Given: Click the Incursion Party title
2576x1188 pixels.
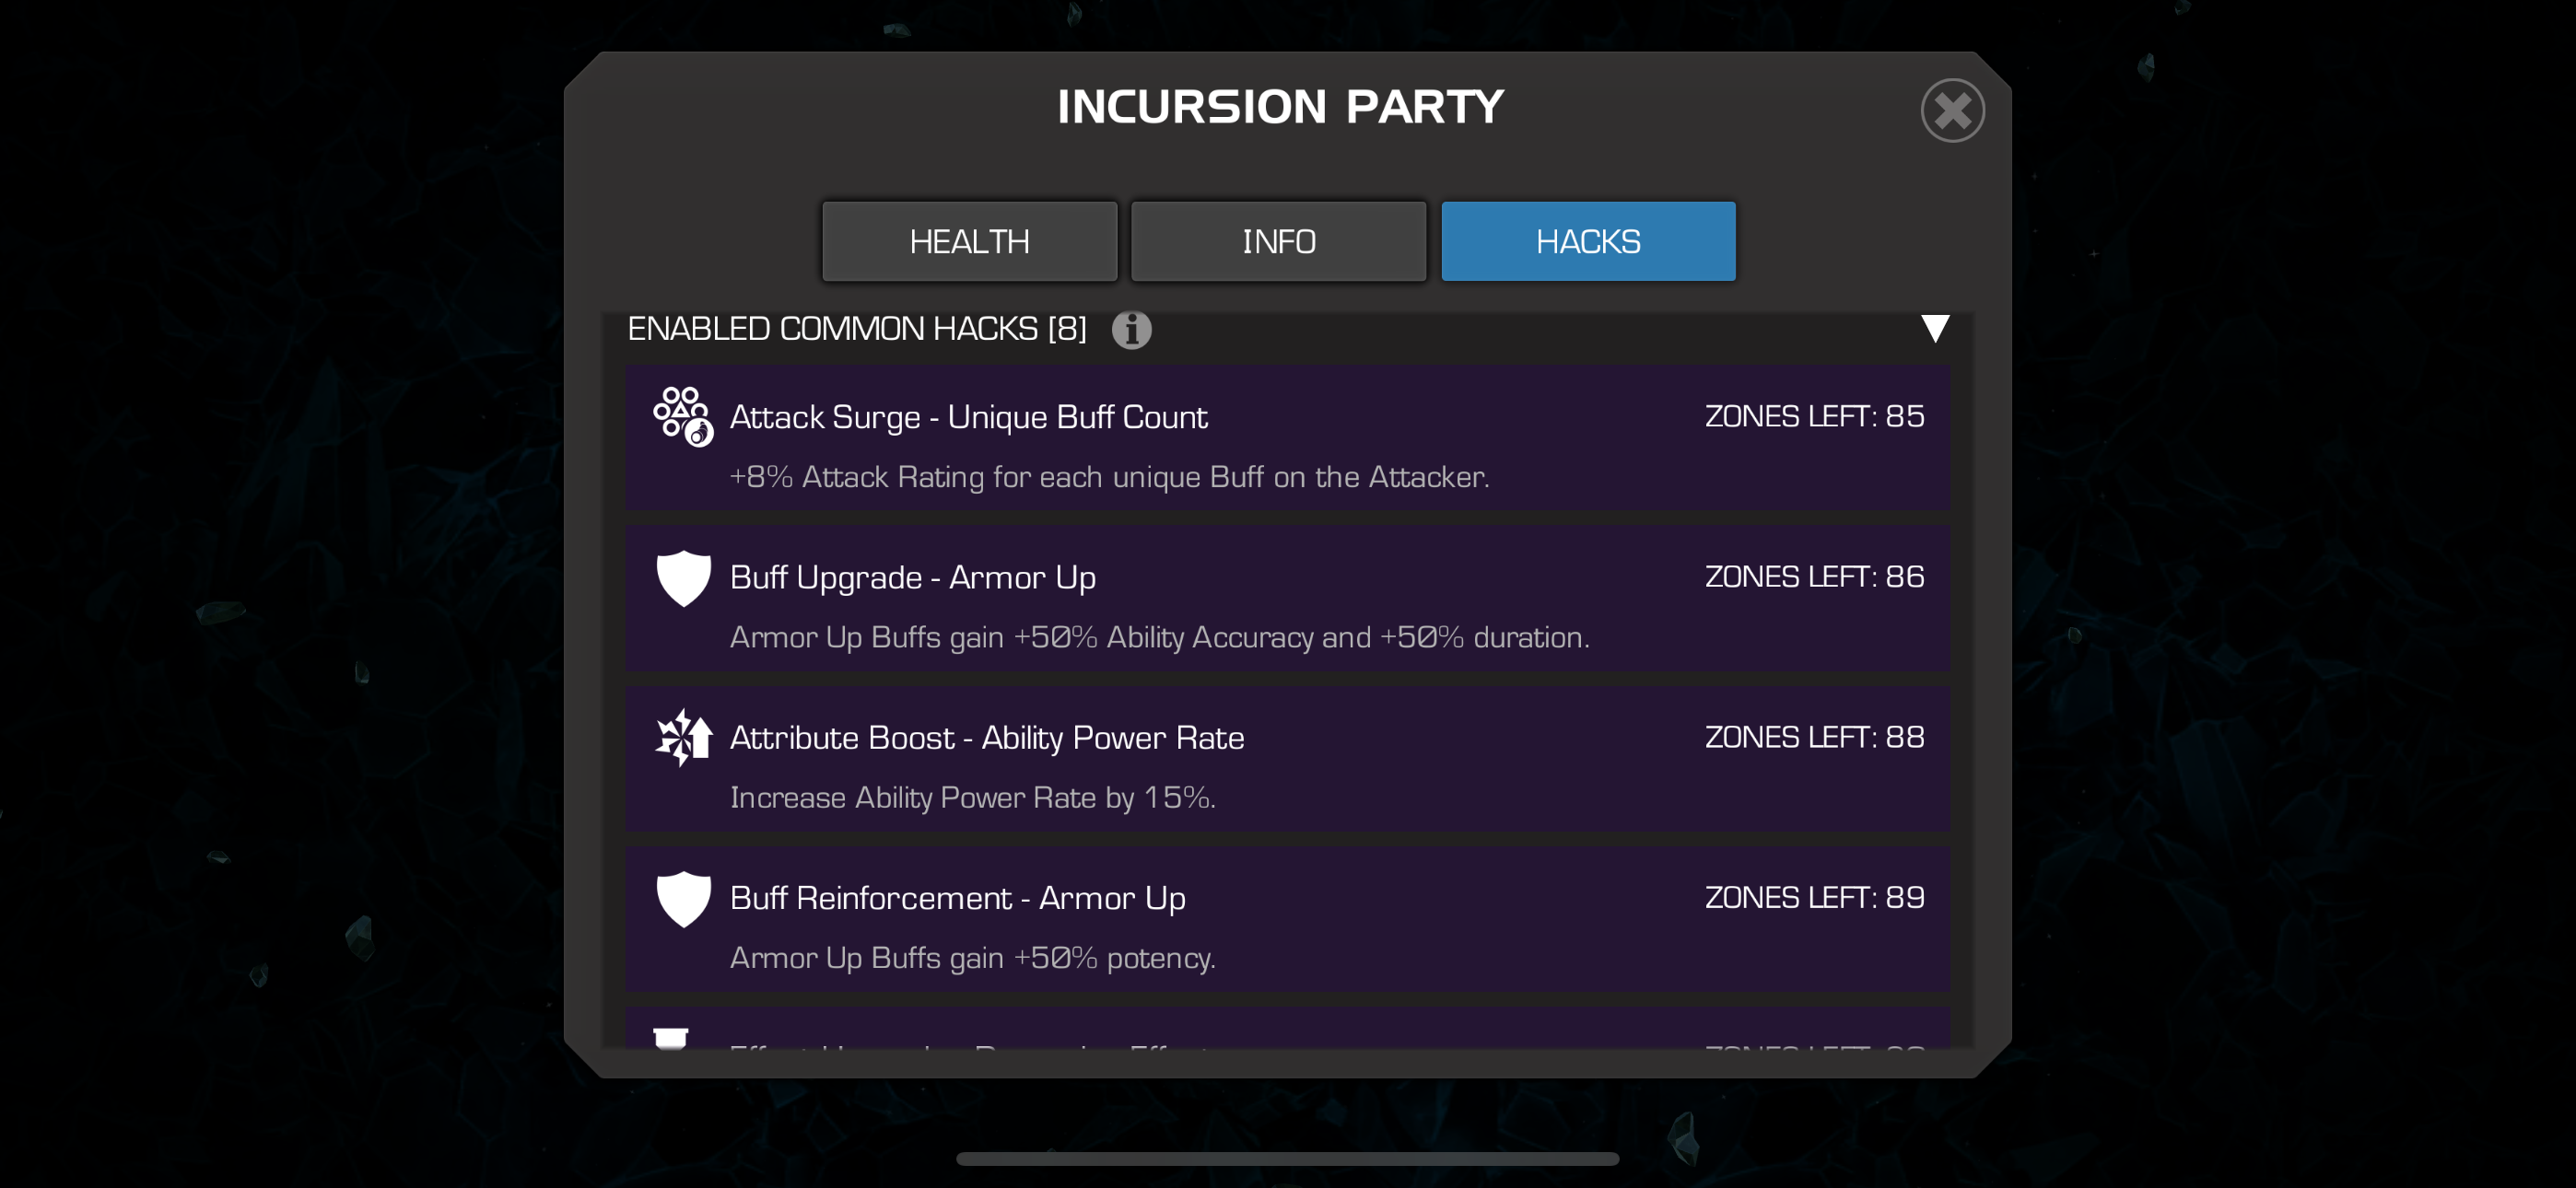Looking at the screenshot, I should (1280, 106).
